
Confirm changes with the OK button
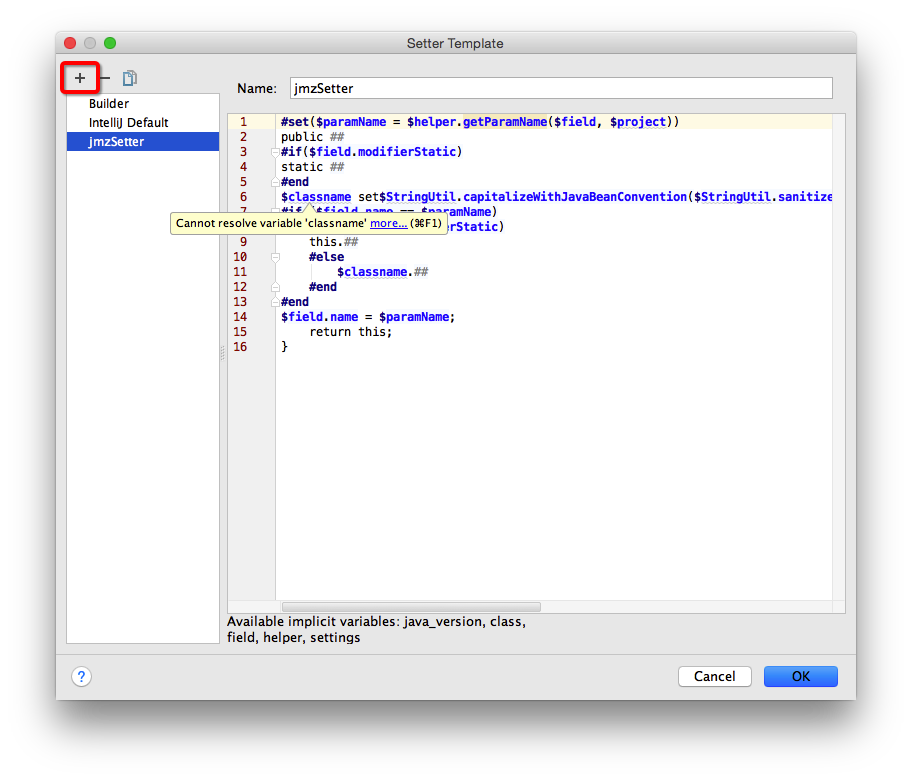click(800, 676)
